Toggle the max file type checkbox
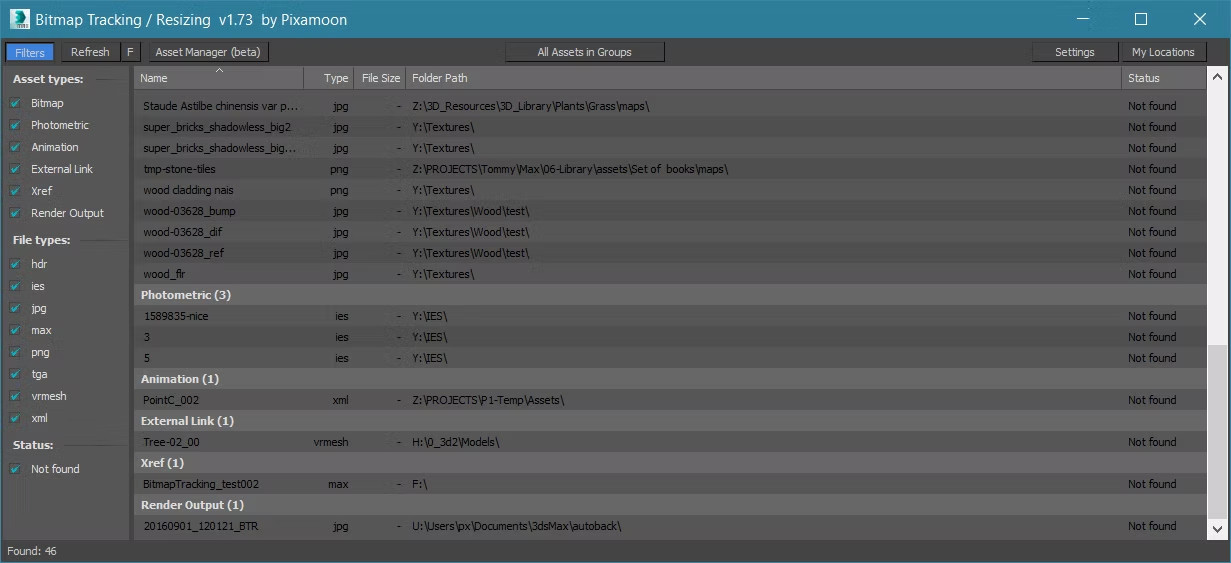Image resolution: width=1231 pixels, height=563 pixels. (x=15, y=330)
